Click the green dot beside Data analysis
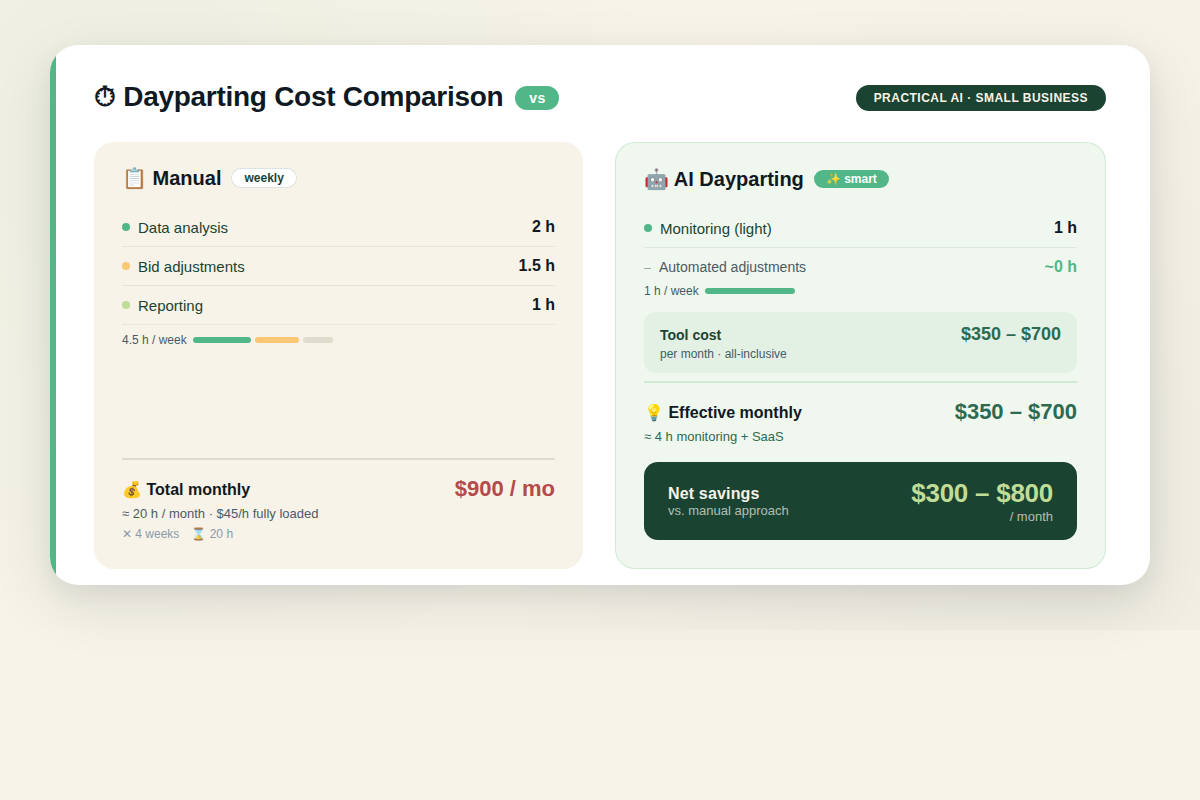Screen dimensions: 1200x800 coord(126,227)
